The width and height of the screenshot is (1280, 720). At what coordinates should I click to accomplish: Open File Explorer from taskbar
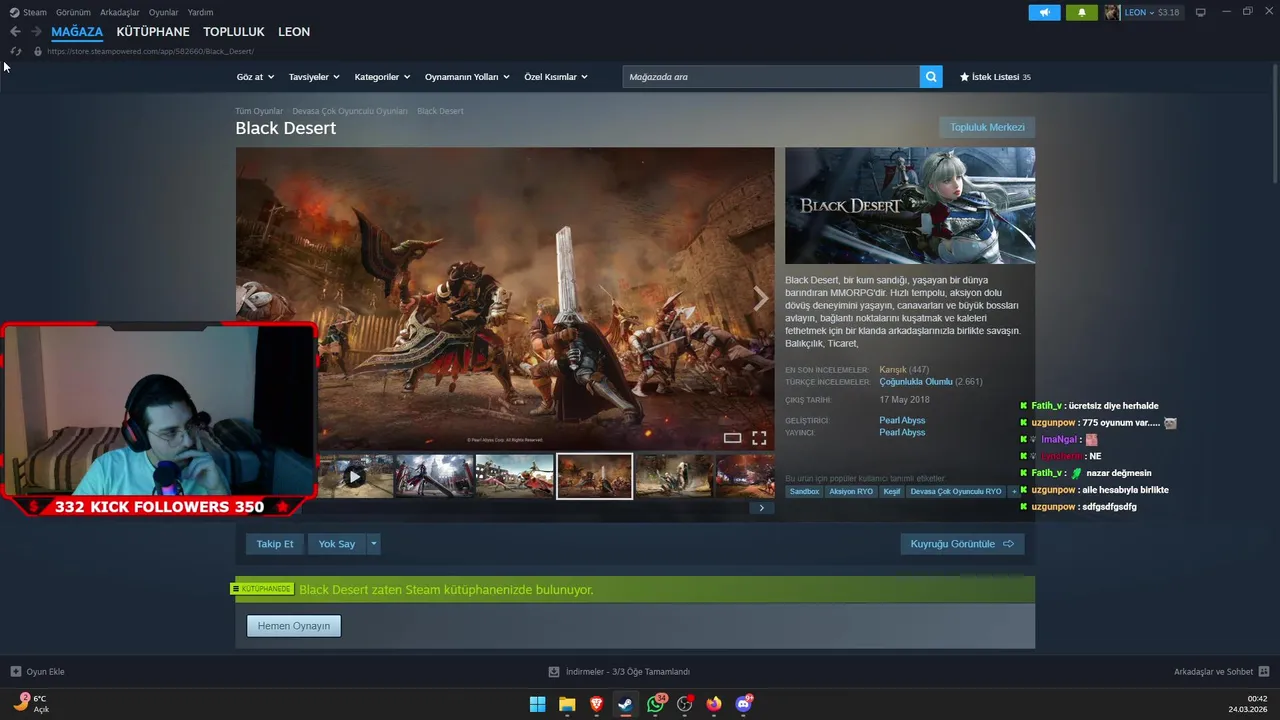pyautogui.click(x=567, y=704)
